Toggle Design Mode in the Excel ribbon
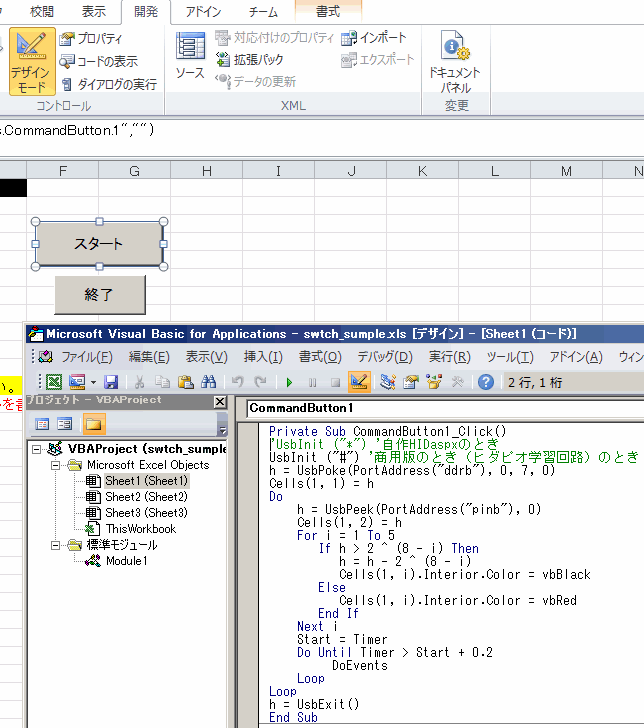This screenshot has width=644, height=728. (31, 62)
